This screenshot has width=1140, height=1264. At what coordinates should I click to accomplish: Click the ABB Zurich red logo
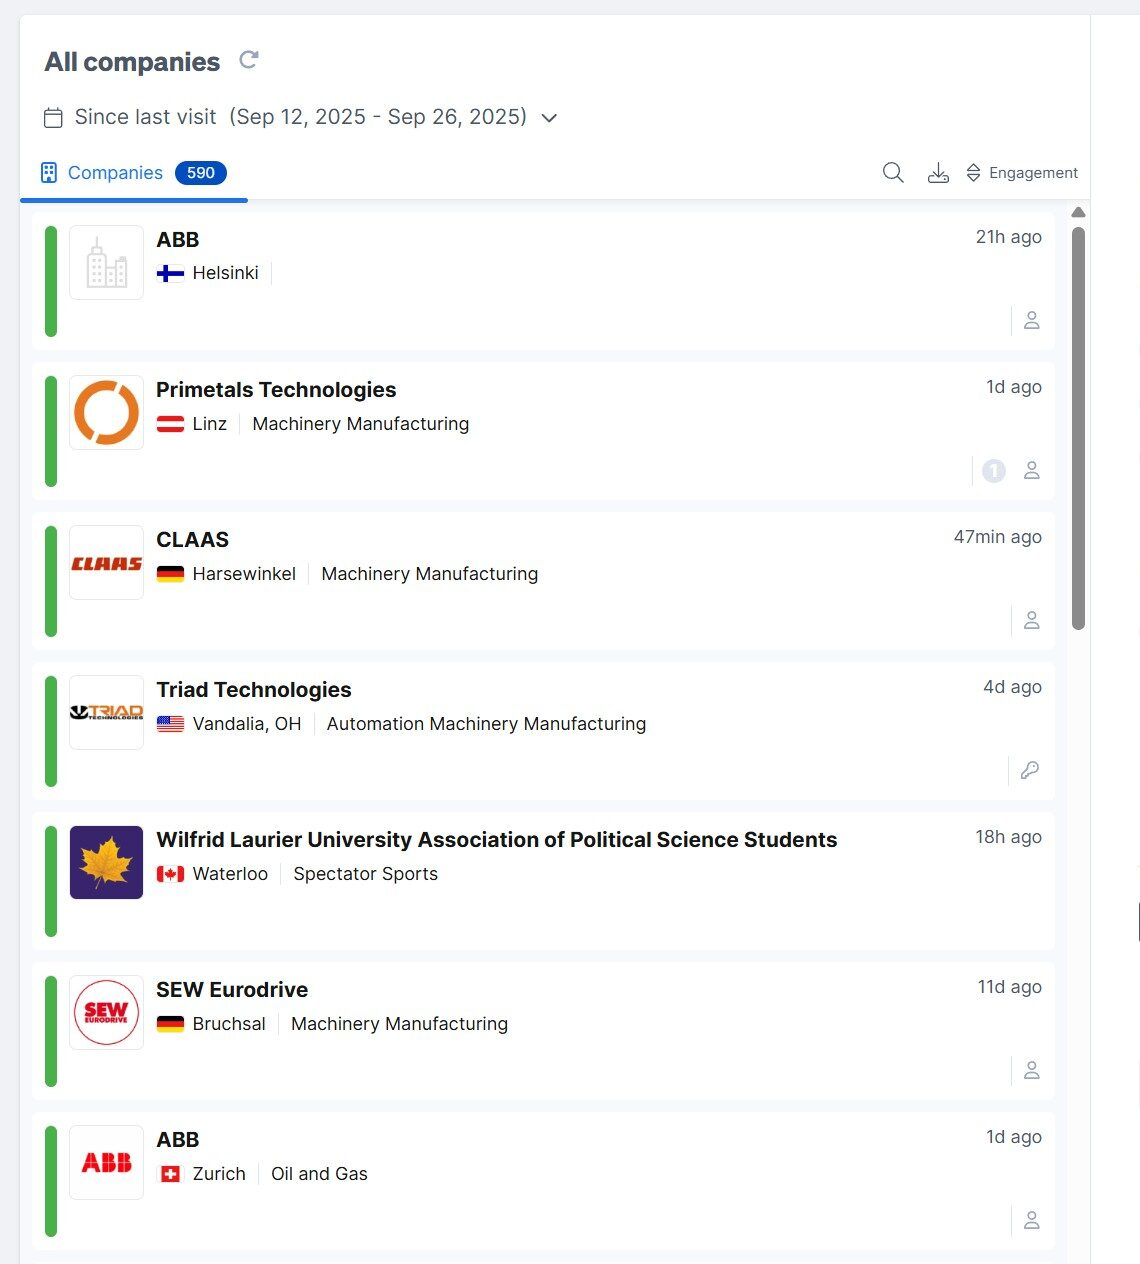106,1162
